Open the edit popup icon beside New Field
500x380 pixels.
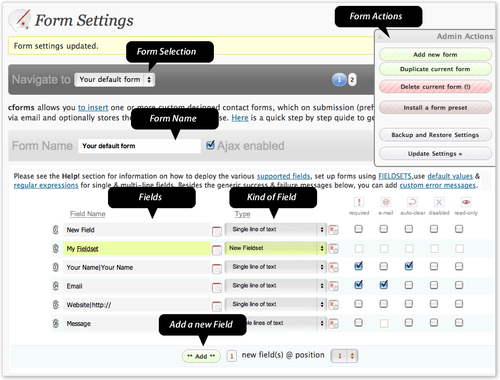pyautogui.click(x=217, y=231)
